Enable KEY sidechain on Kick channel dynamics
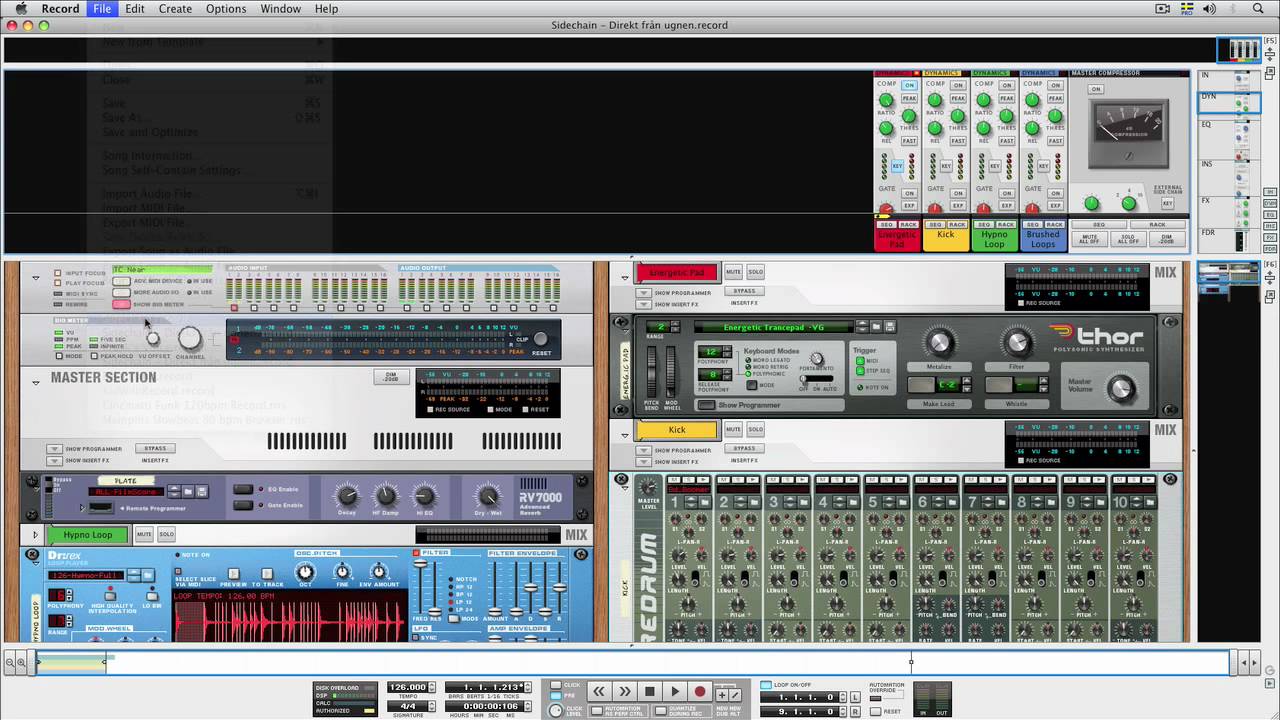The image size is (1280, 720). pos(946,166)
